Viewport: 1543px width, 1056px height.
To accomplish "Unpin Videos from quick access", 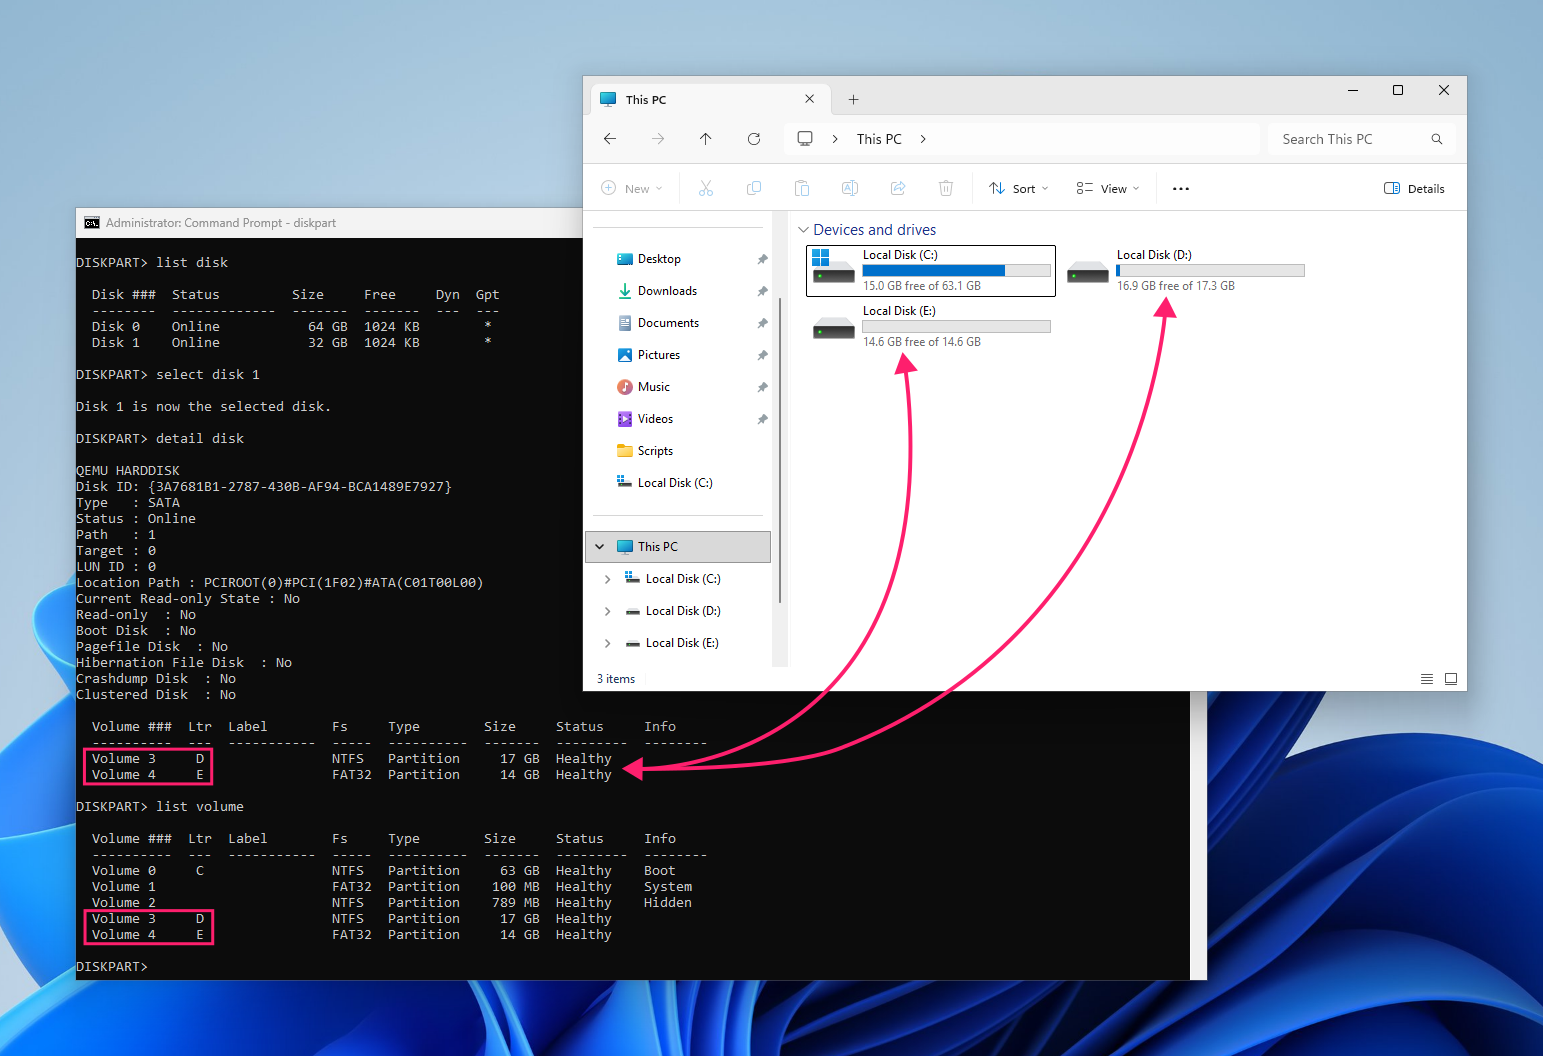I will tap(762, 419).
